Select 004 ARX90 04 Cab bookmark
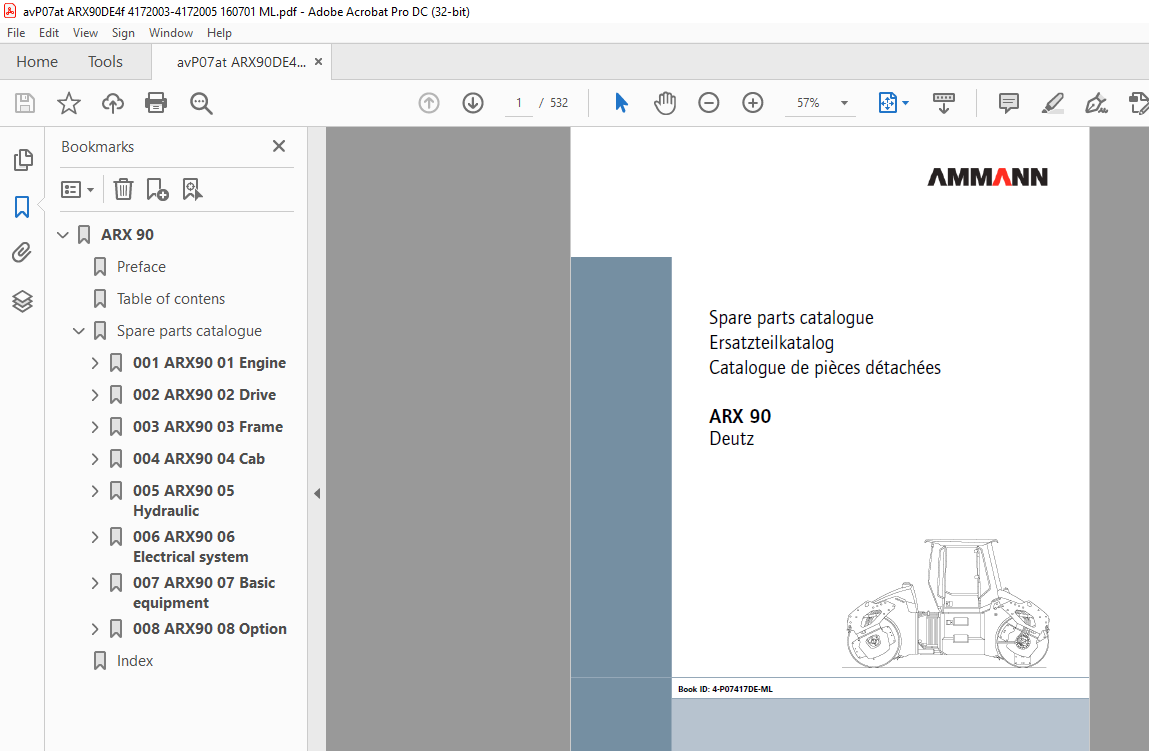 pyautogui.click(x=199, y=459)
